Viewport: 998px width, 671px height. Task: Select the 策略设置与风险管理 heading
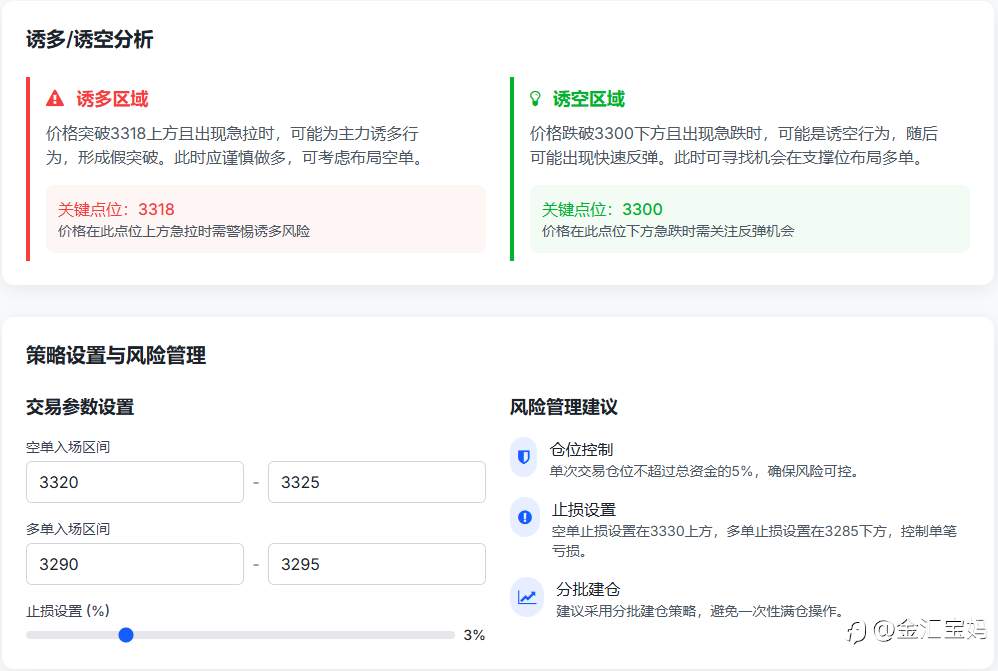tap(116, 355)
